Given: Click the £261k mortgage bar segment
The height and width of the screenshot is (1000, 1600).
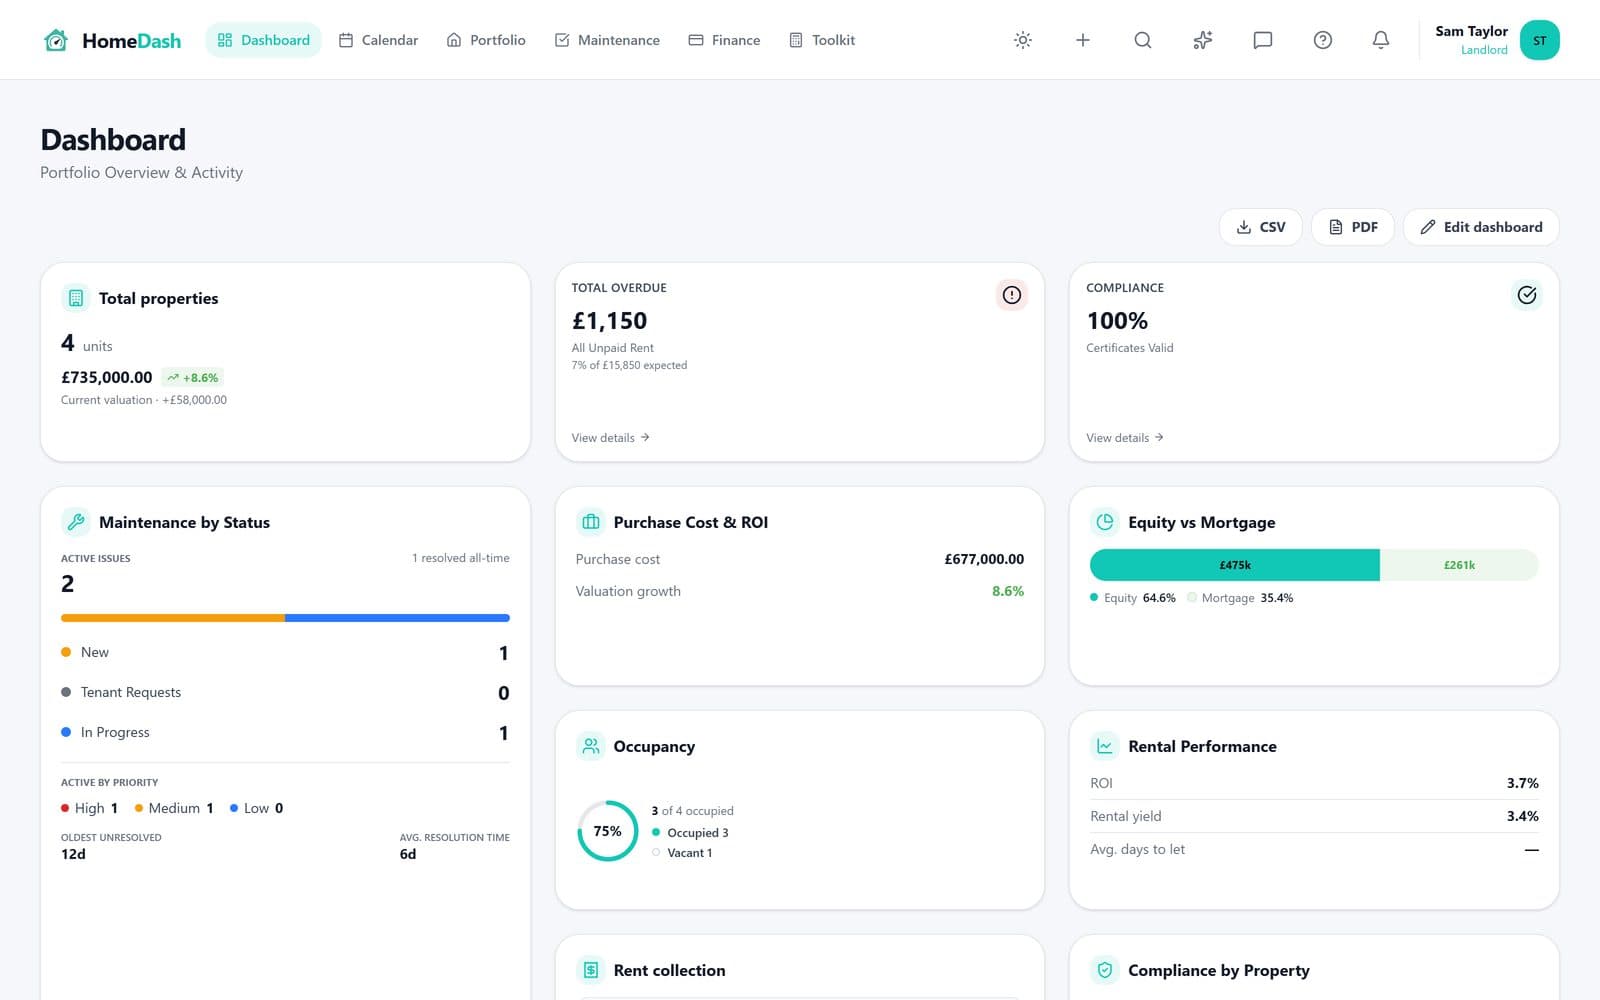Looking at the screenshot, I should pyautogui.click(x=1459, y=565).
